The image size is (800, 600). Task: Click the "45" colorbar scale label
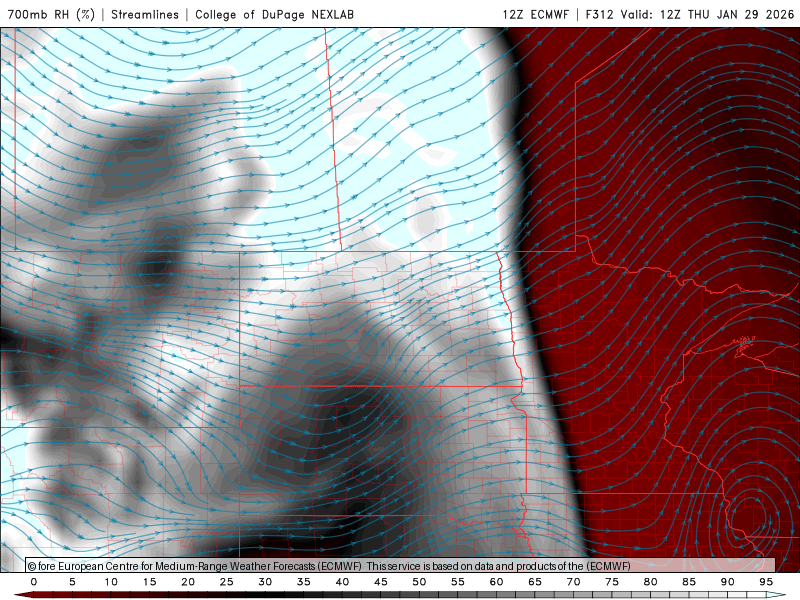[381, 582]
